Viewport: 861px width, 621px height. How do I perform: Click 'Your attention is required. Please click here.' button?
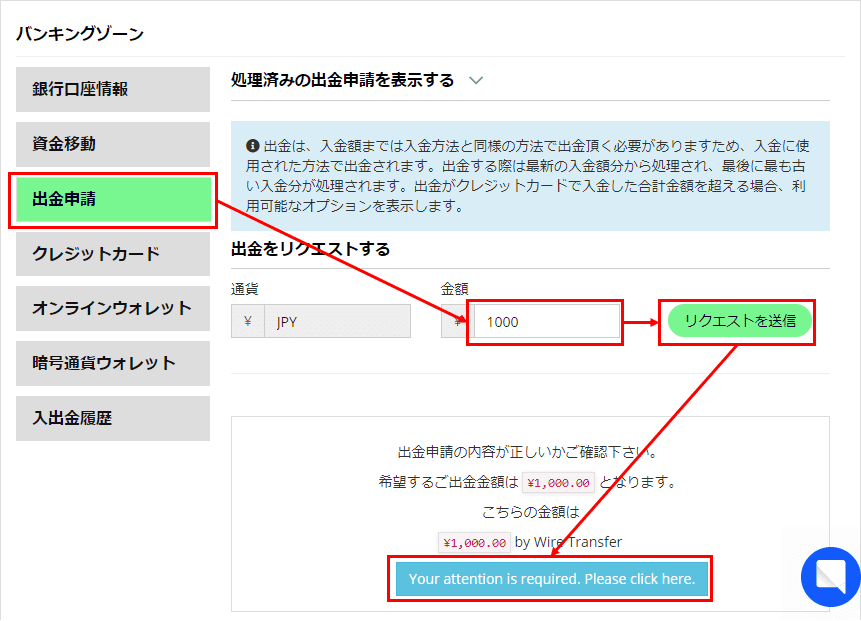(552, 579)
